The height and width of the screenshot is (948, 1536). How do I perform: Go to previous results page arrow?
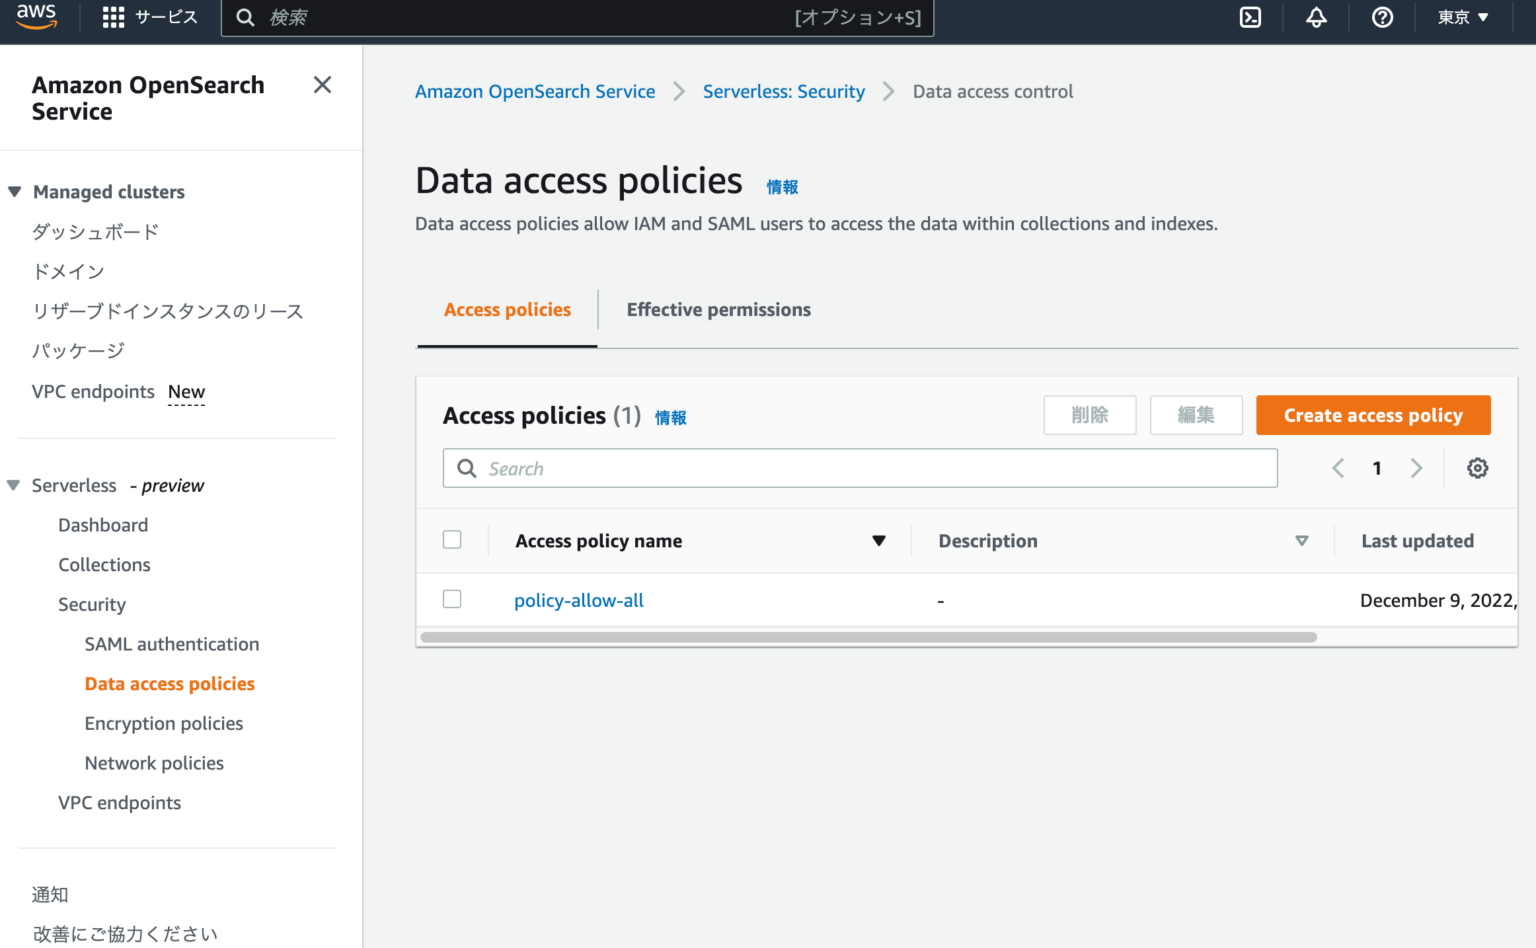[x=1338, y=467]
